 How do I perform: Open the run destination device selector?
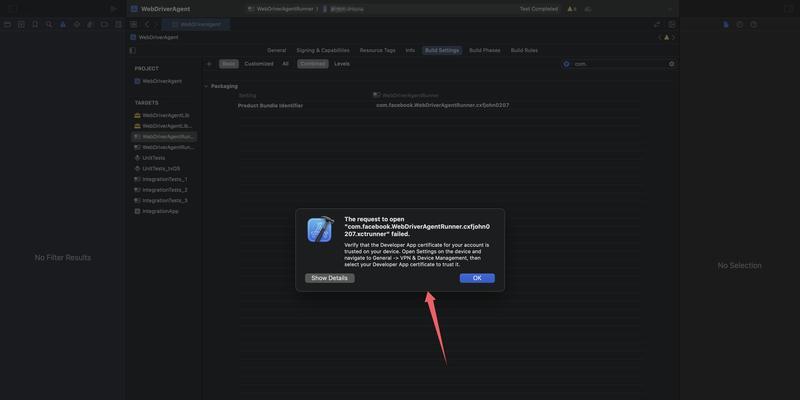pyautogui.click(x=347, y=9)
